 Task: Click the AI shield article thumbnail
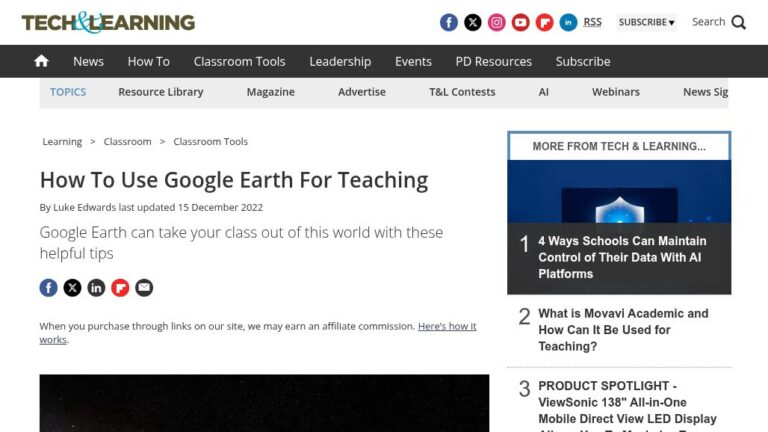pos(619,192)
